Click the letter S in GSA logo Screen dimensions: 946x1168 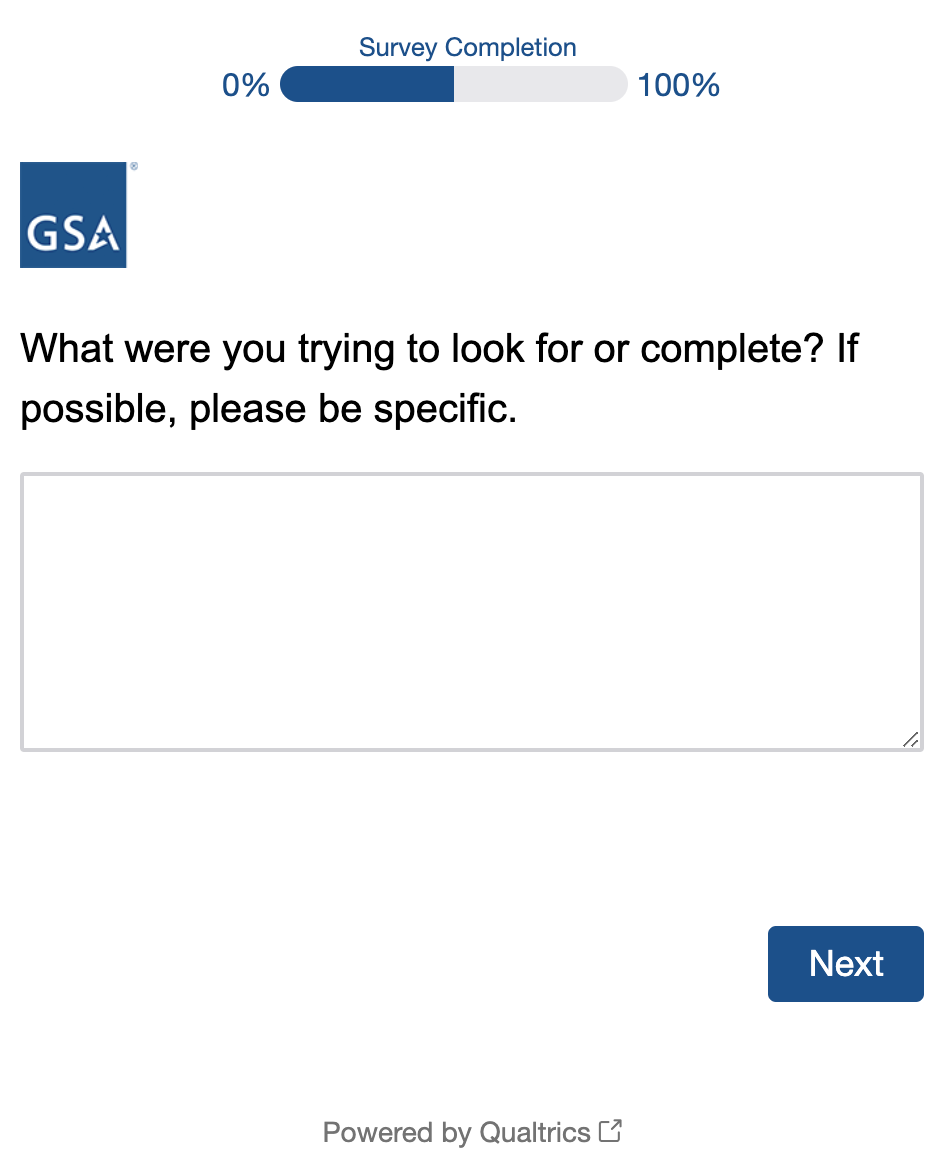pos(71,234)
